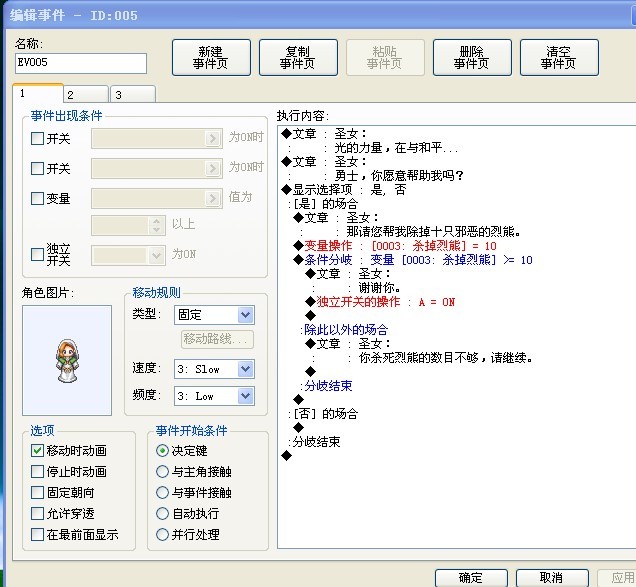Switch to event page tab 2
The width and height of the screenshot is (636, 587).
86,95
